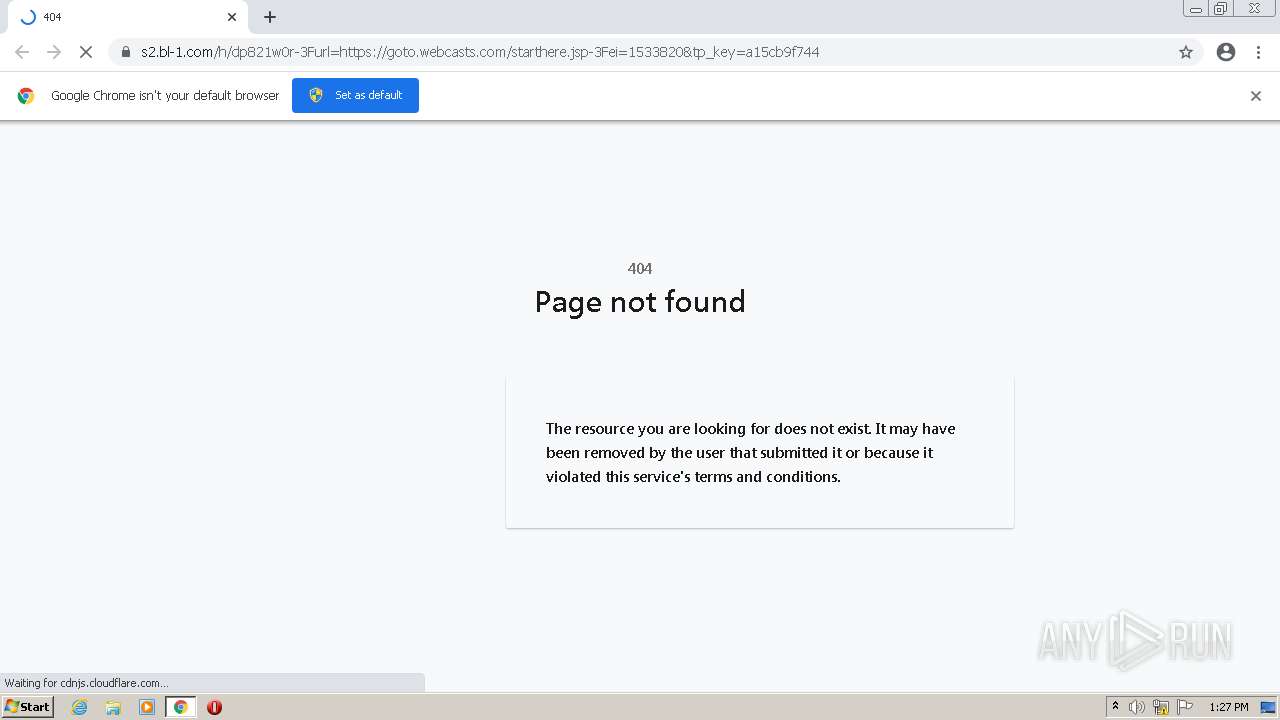Launch Internet Explorer from the taskbar
The image size is (1280, 720).
[80, 707]
